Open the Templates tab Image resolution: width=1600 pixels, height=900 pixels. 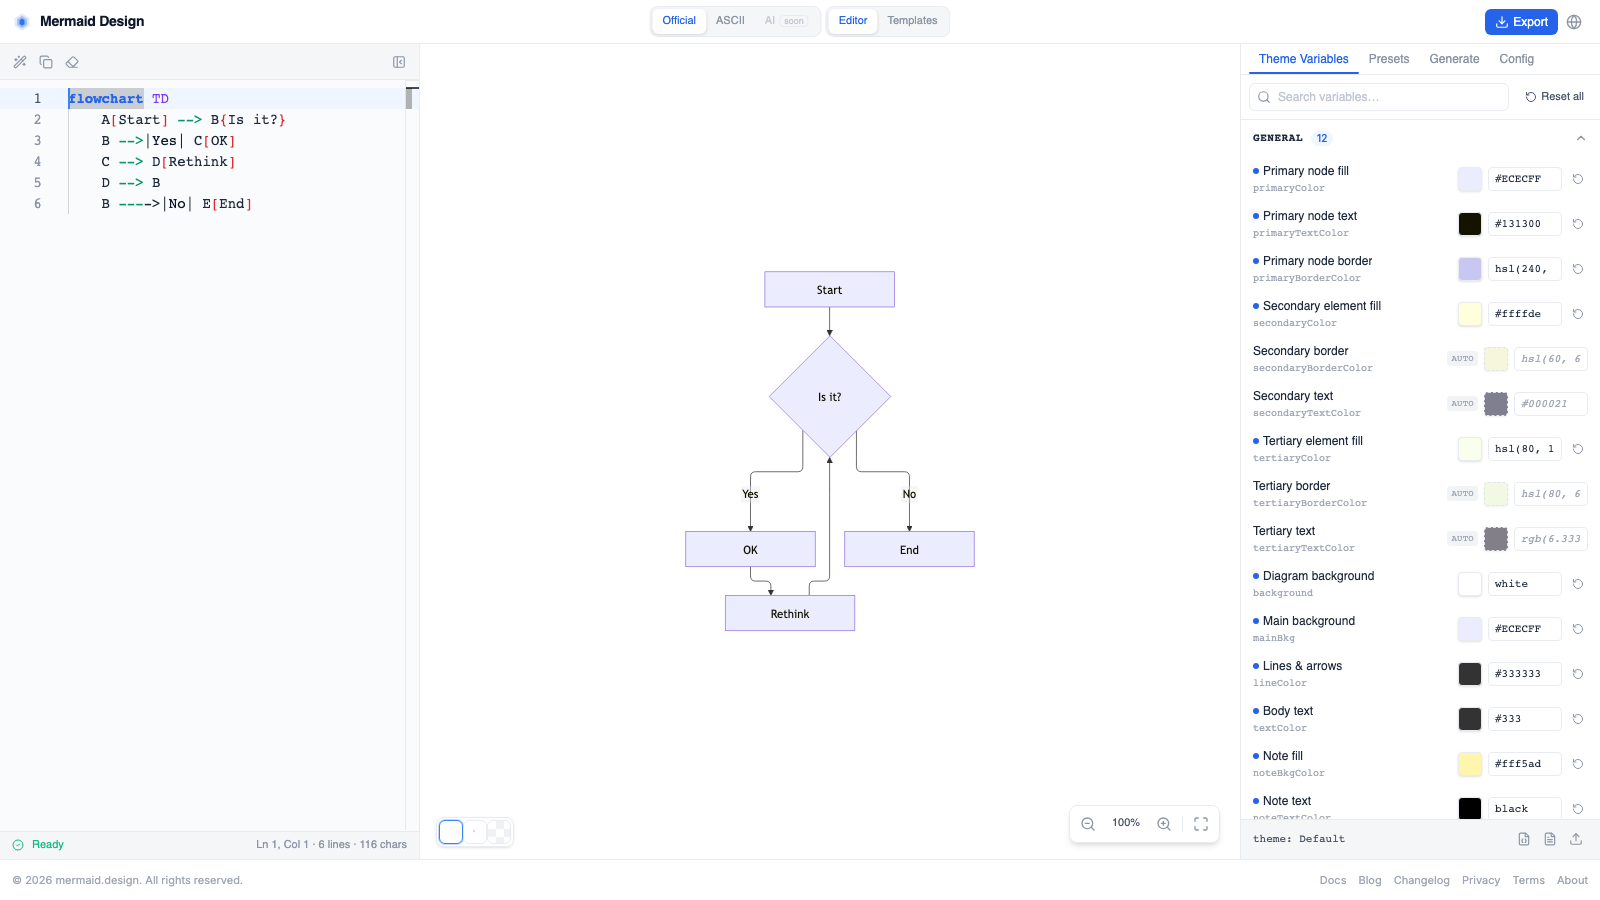912,21
